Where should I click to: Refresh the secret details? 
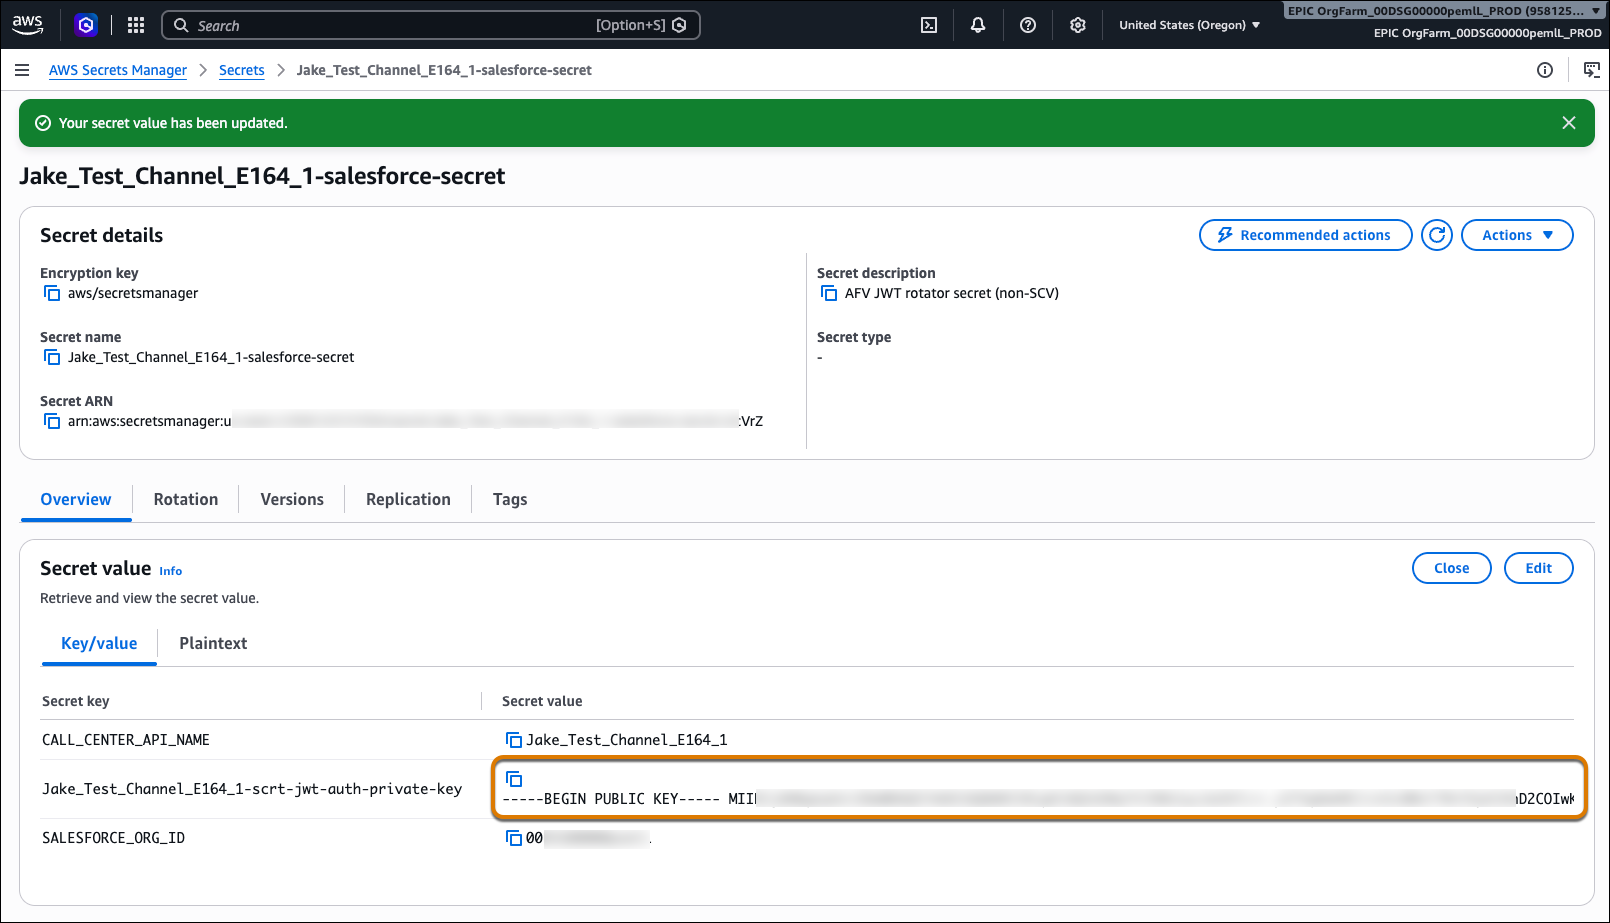click(x=1437, y=235)
